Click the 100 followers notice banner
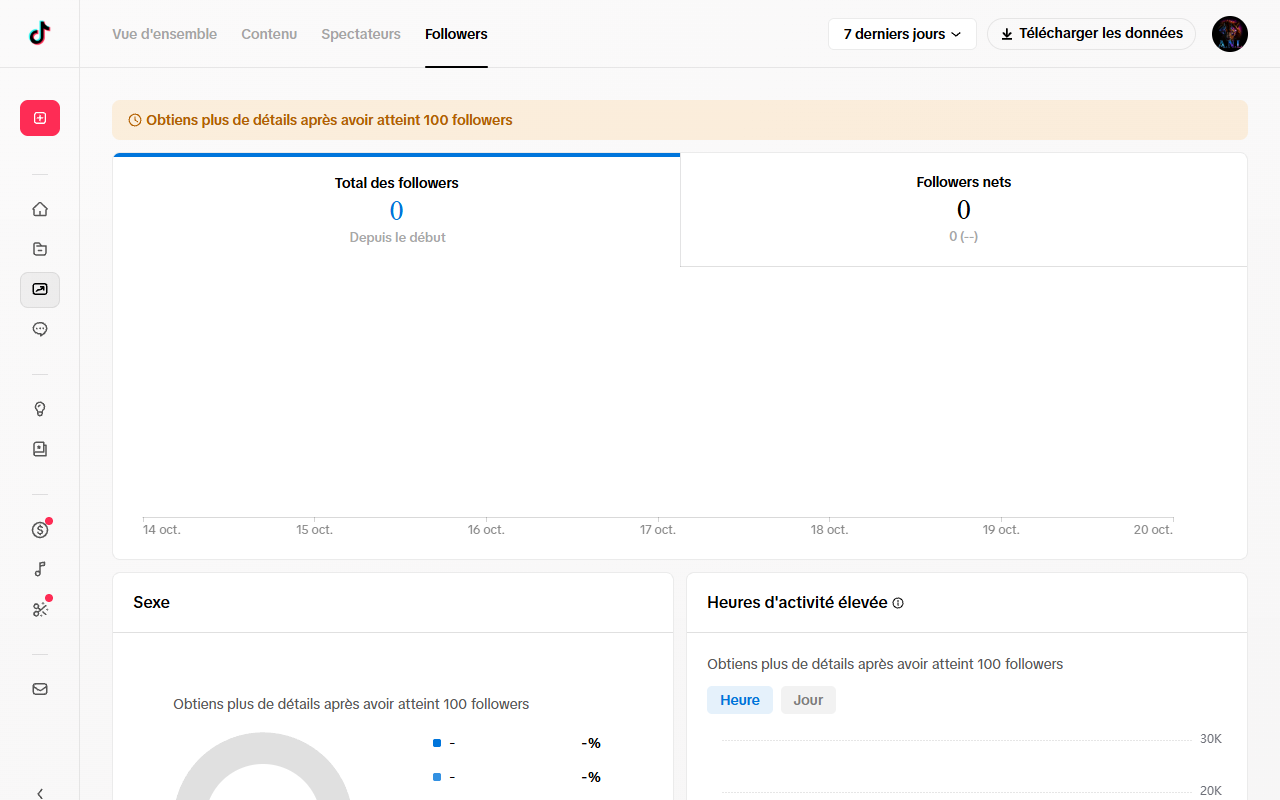 pyautogui.click(x=680, y=120)
